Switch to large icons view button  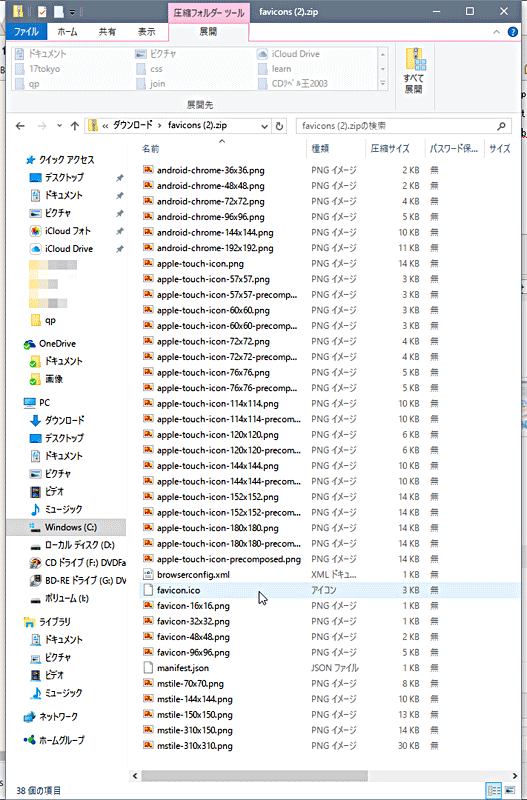(x=510, y=790)
